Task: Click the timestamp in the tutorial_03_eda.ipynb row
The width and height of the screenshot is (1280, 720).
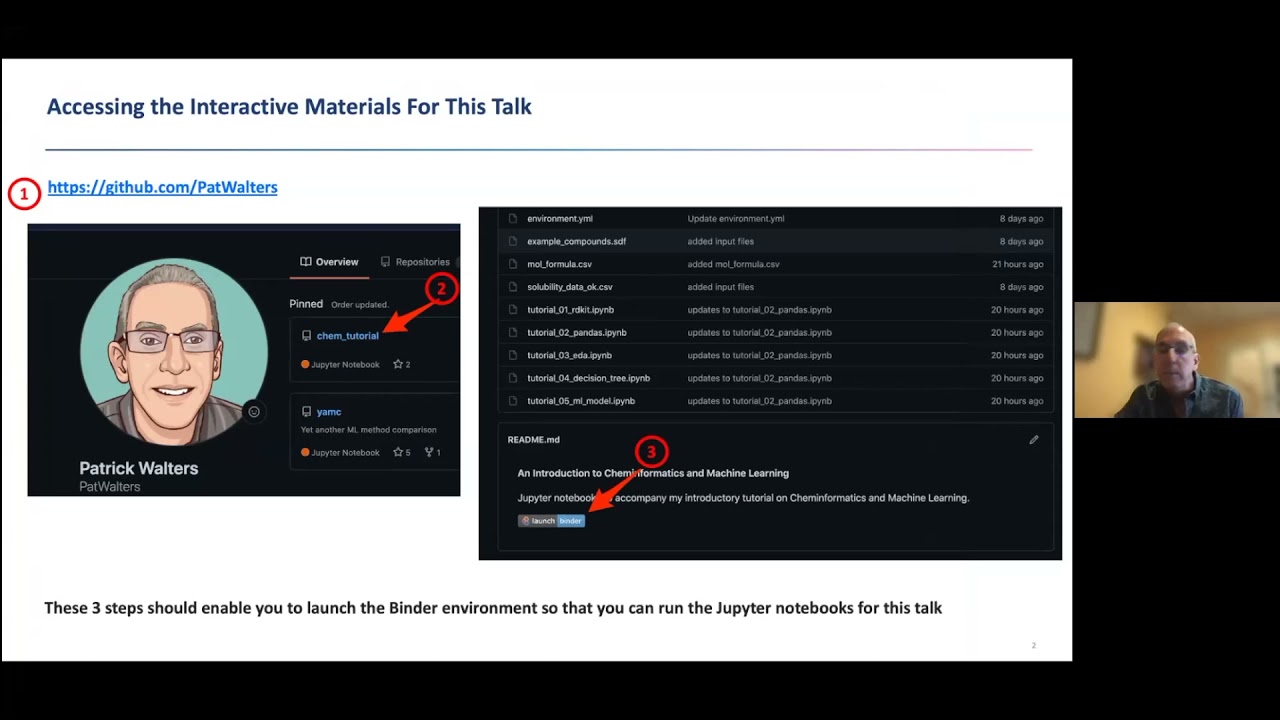Action: pos(1017,356)
